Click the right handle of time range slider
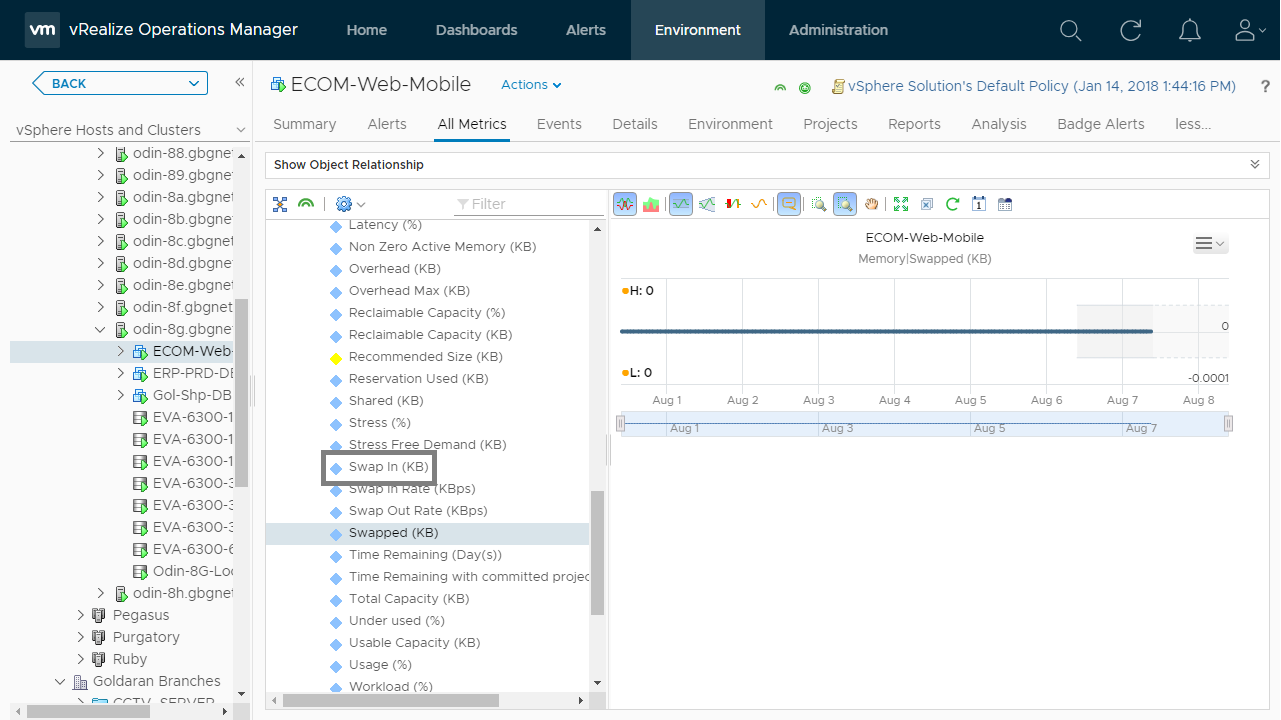The width and height of the screenshot is (1281, 720). [x=1228, y=424]
